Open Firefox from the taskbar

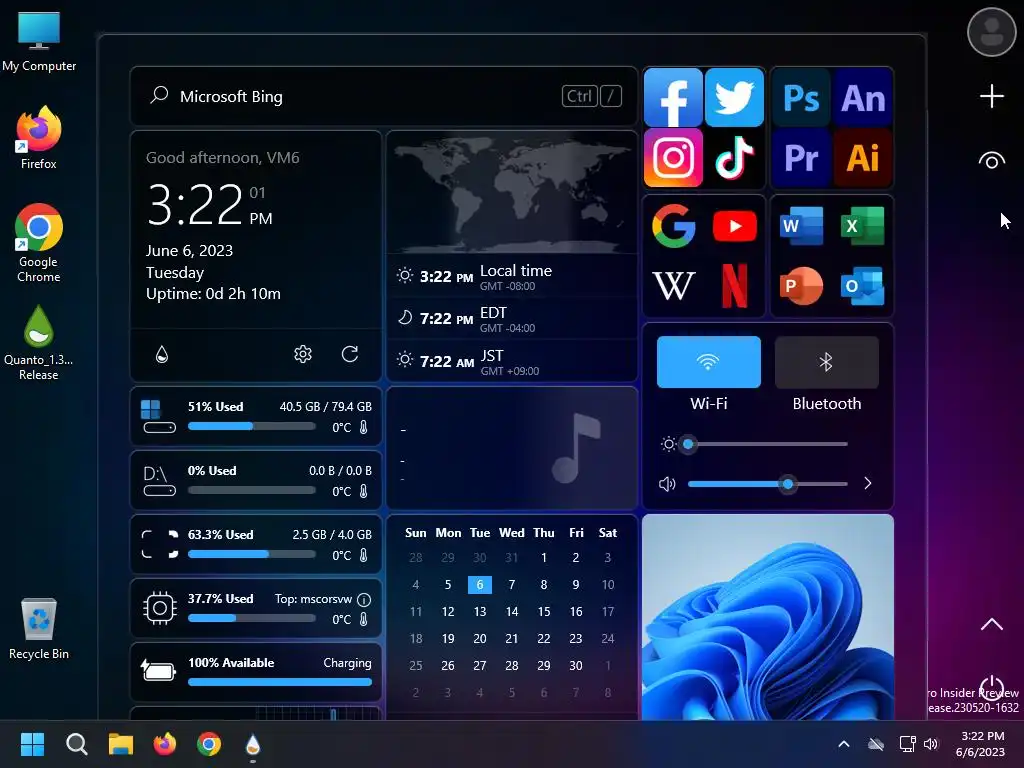coord(165,744)
